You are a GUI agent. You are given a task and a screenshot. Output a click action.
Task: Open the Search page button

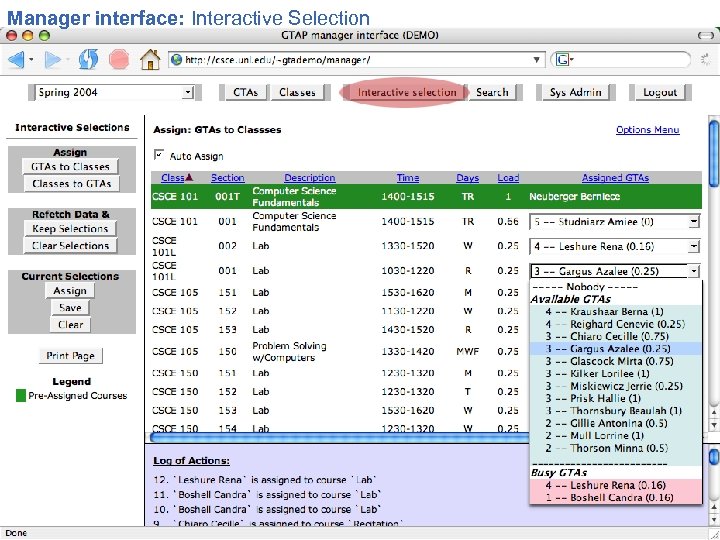pyautogui.click(x=492, y=92)
